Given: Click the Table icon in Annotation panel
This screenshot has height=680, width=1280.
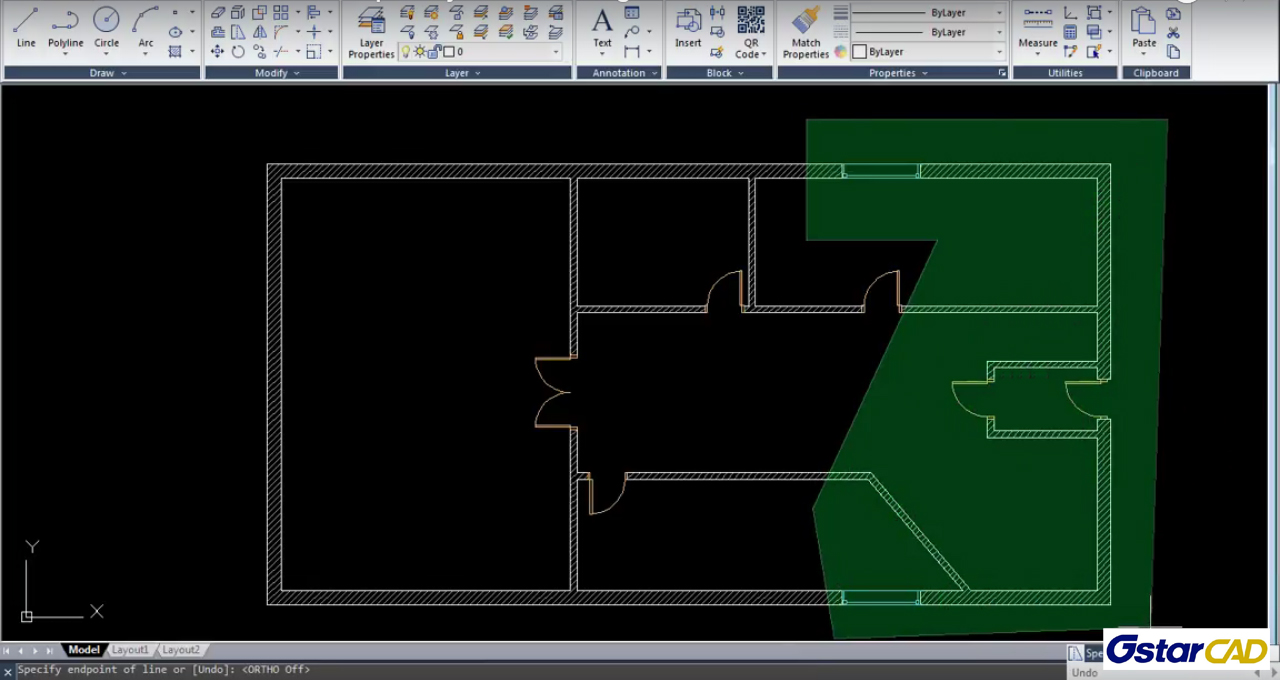Looking at the screenshot, I should 632,13.
